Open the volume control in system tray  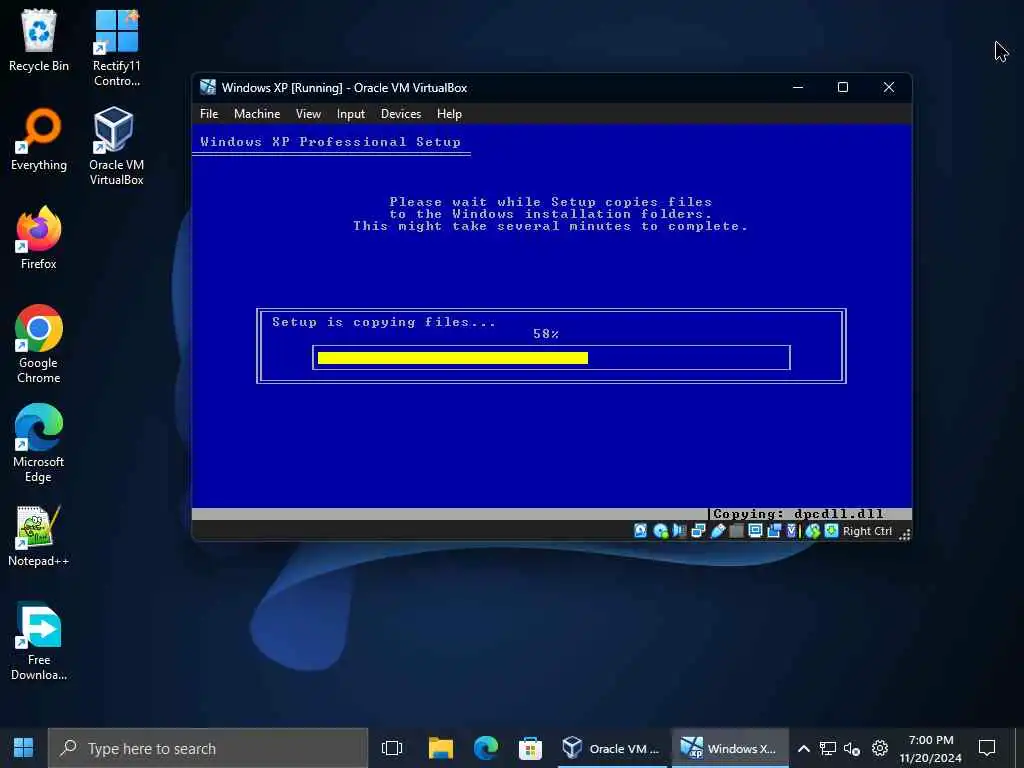coord(852,748)
